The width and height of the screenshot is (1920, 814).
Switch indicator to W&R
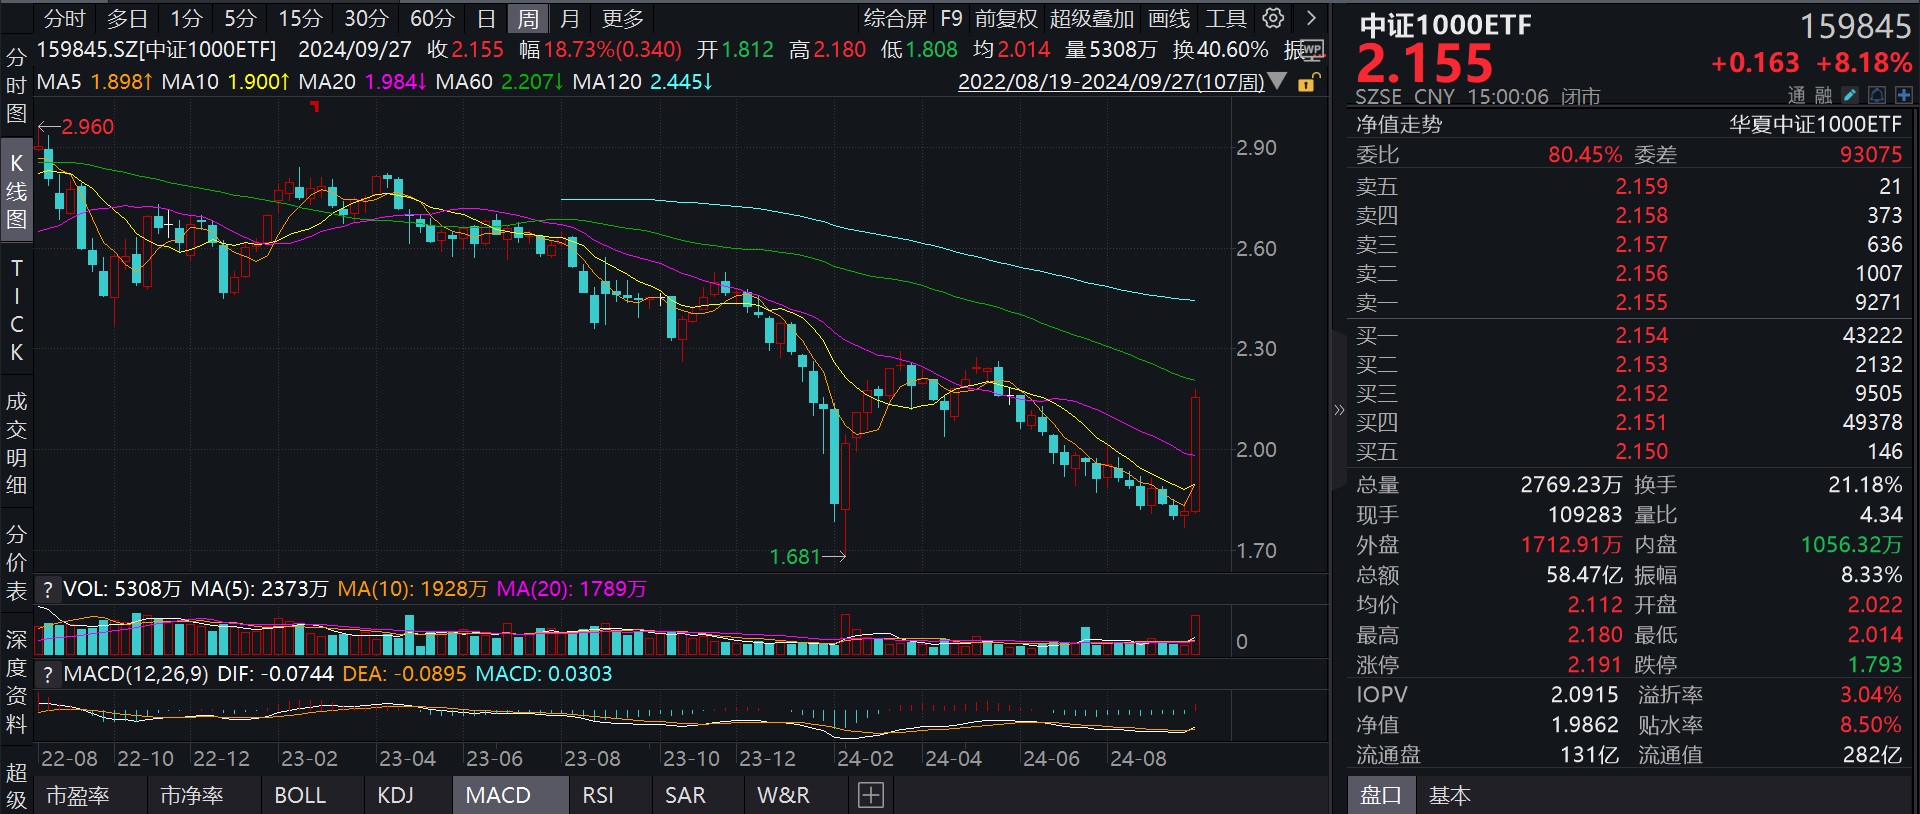(783, 796)
